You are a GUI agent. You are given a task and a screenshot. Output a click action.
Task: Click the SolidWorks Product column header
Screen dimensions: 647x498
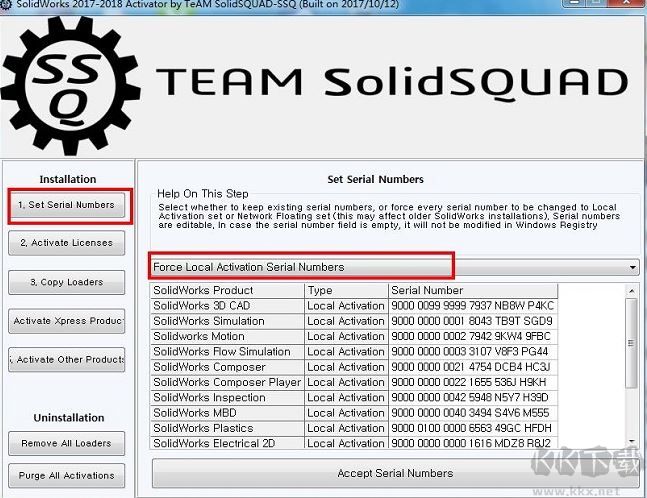click(x=227, y=290)
